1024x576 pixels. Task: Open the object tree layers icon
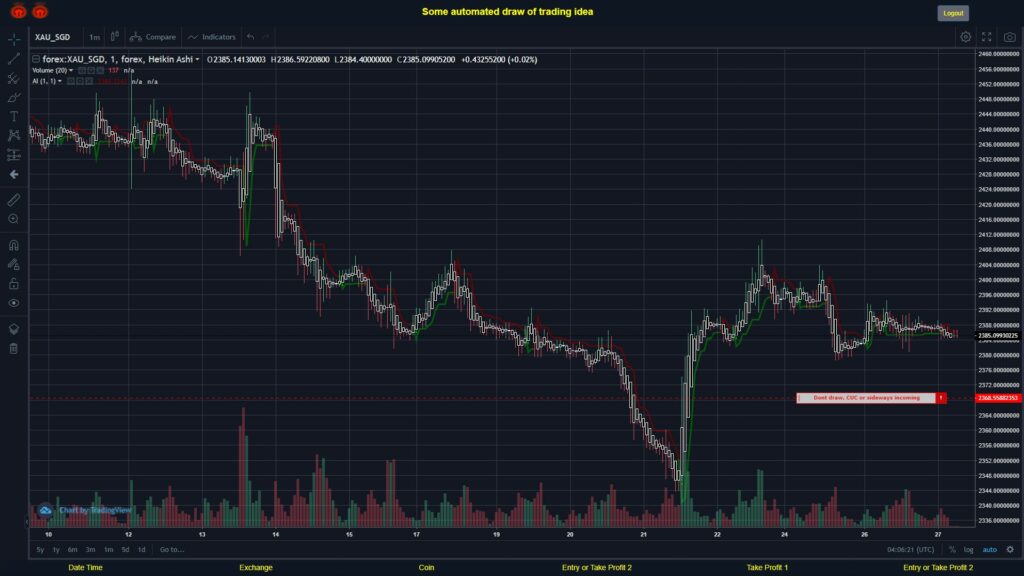(14, 328)
